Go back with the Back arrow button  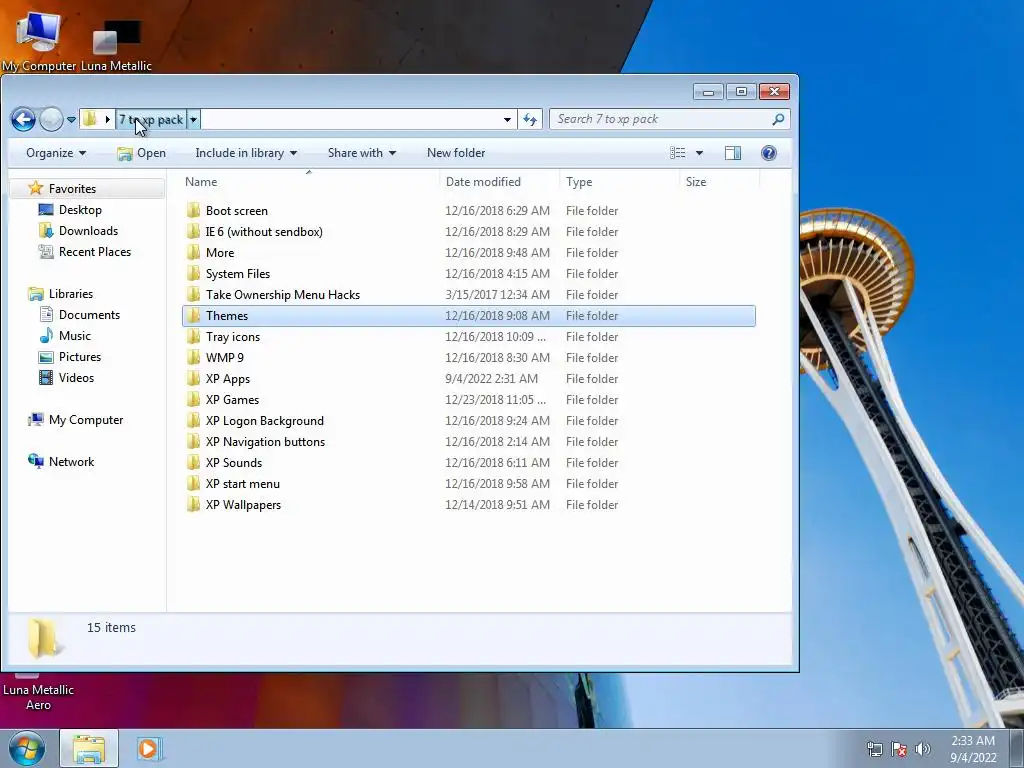tap(23, 120)
